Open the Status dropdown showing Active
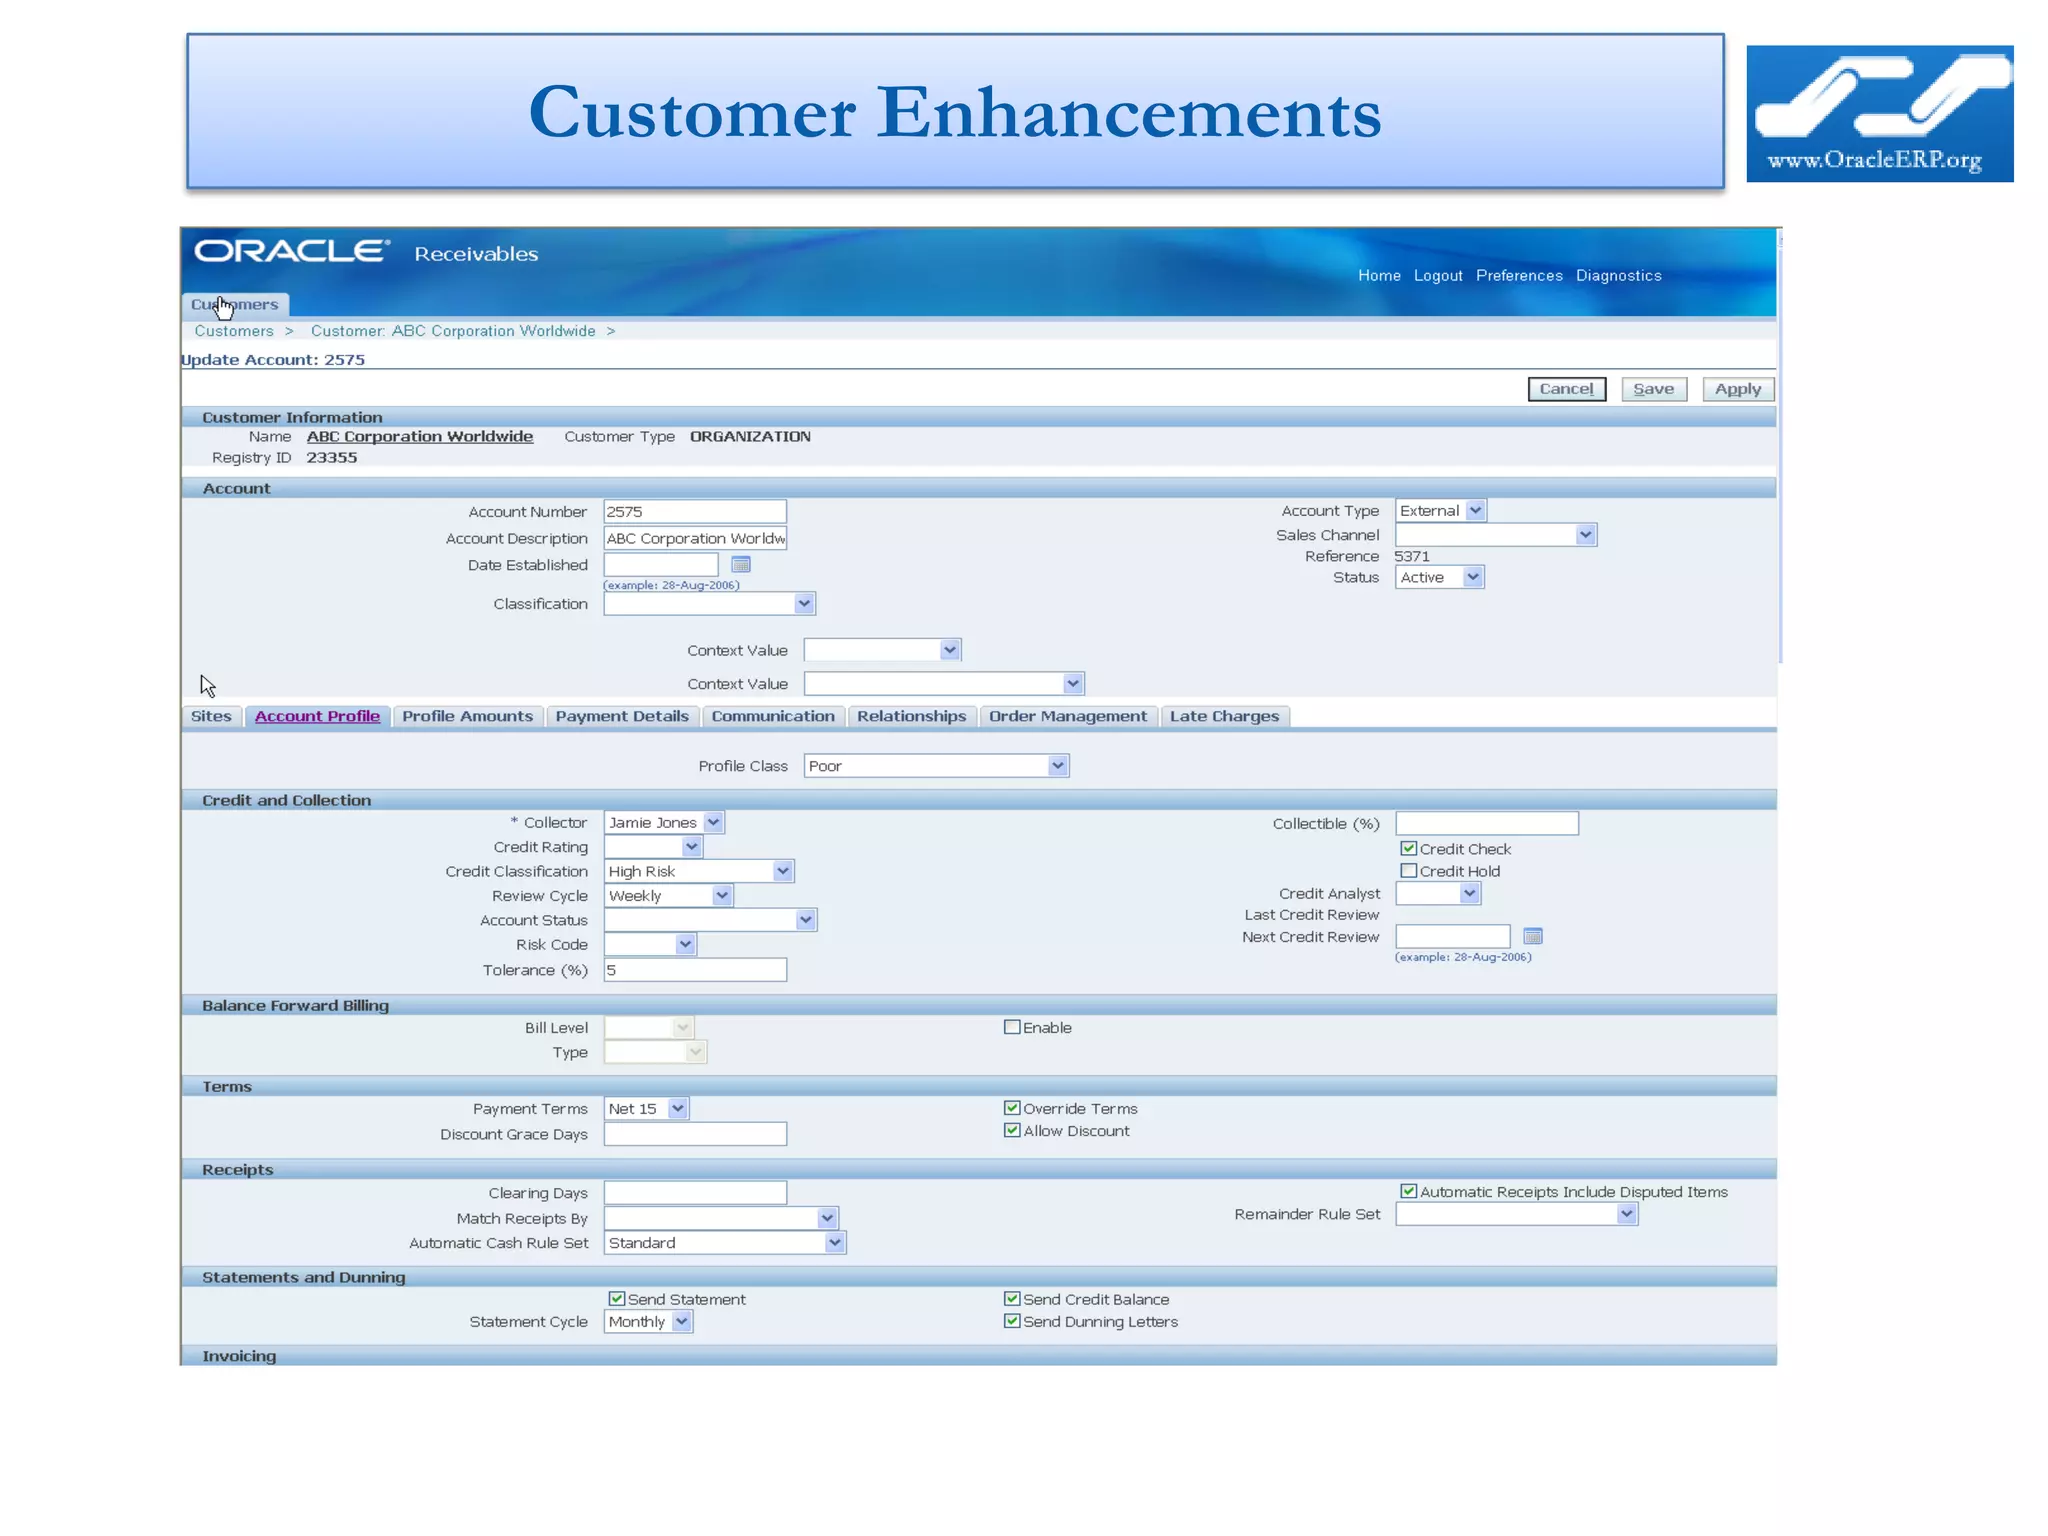2048x1536 pixels. click(1440, 577)
